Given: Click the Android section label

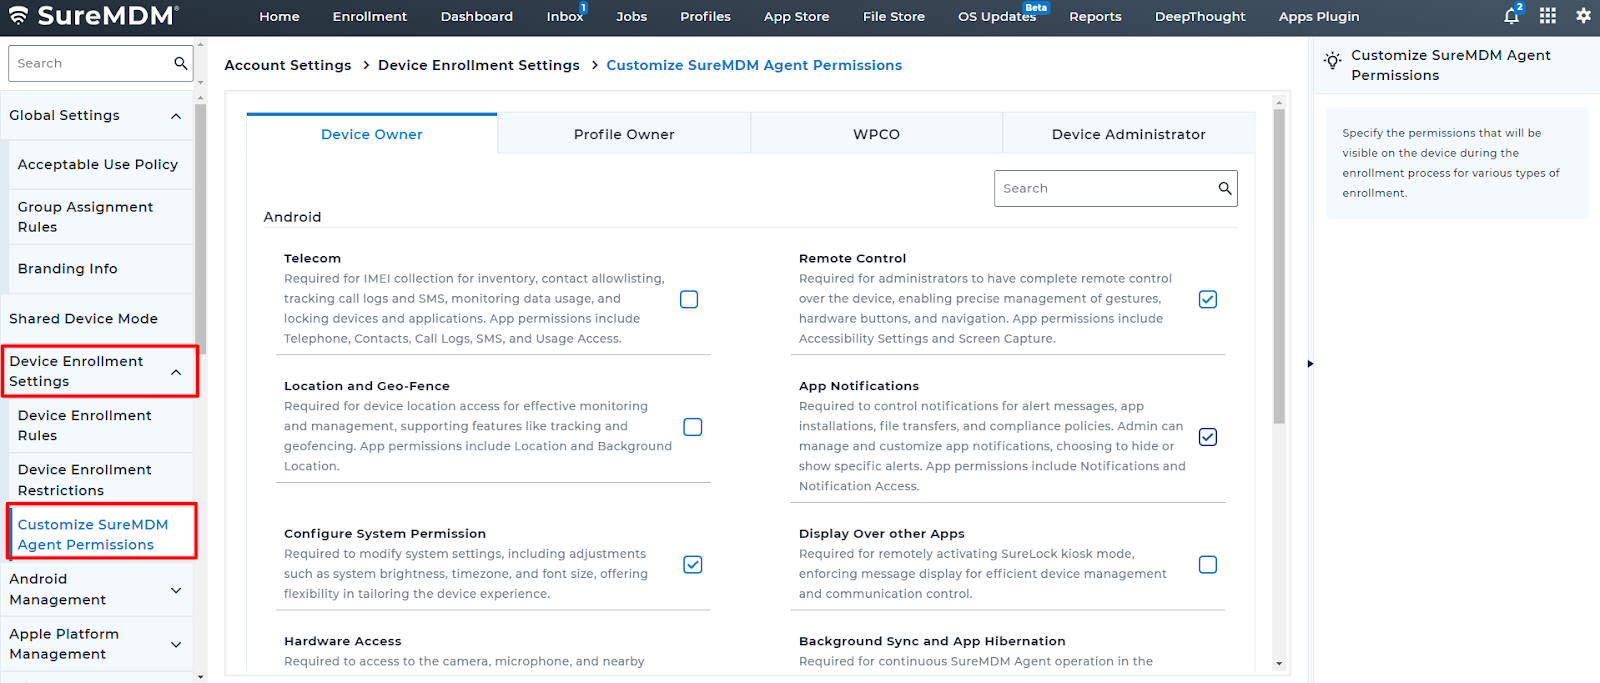Looking at the screenshot, I should (x=292, y=217).
